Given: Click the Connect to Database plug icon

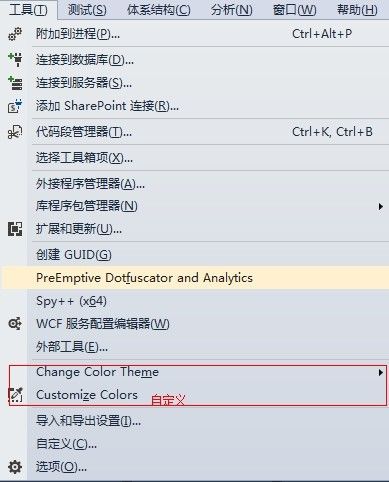Looking at the screenshot, I should click(15, 60).
